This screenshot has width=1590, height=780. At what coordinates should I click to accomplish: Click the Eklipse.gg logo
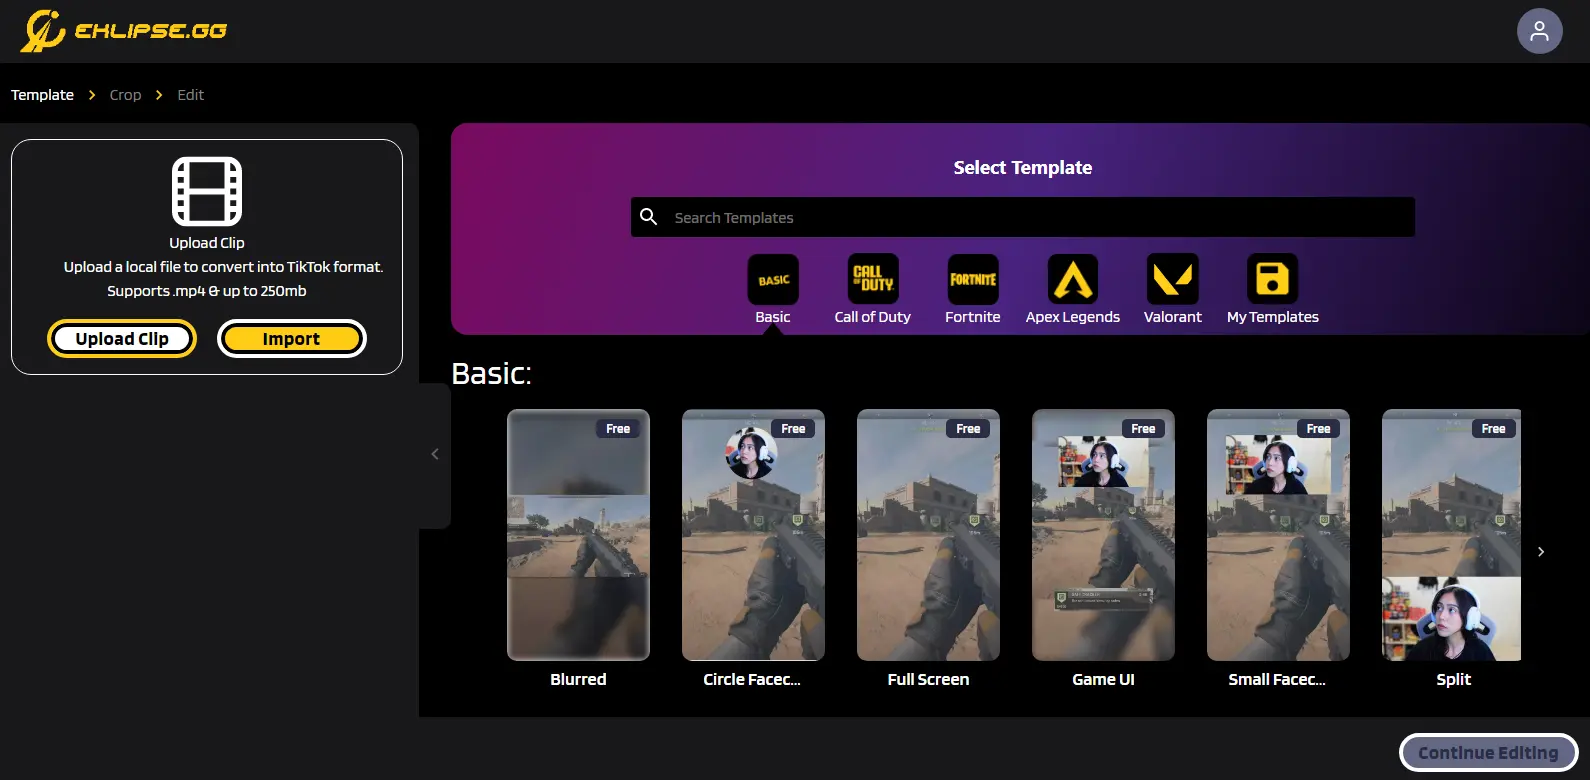point(123,31)
